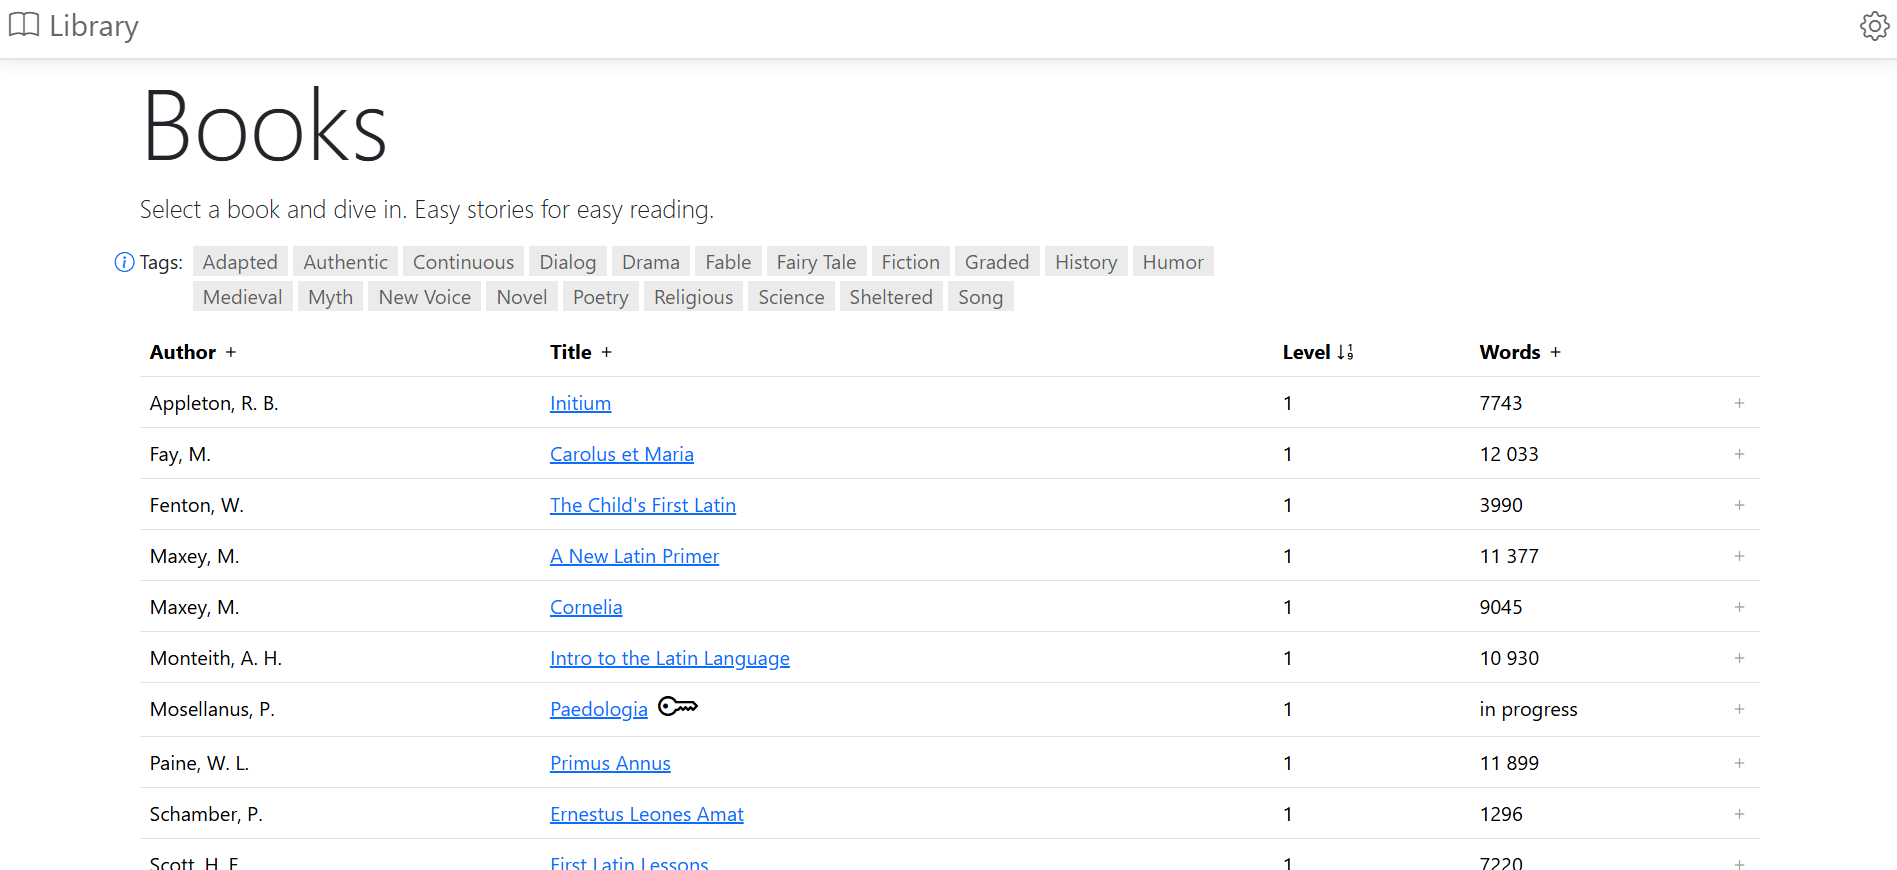Filter books by Novel tag
Viewport: 1897px width, 870px height.
(522, 297)
